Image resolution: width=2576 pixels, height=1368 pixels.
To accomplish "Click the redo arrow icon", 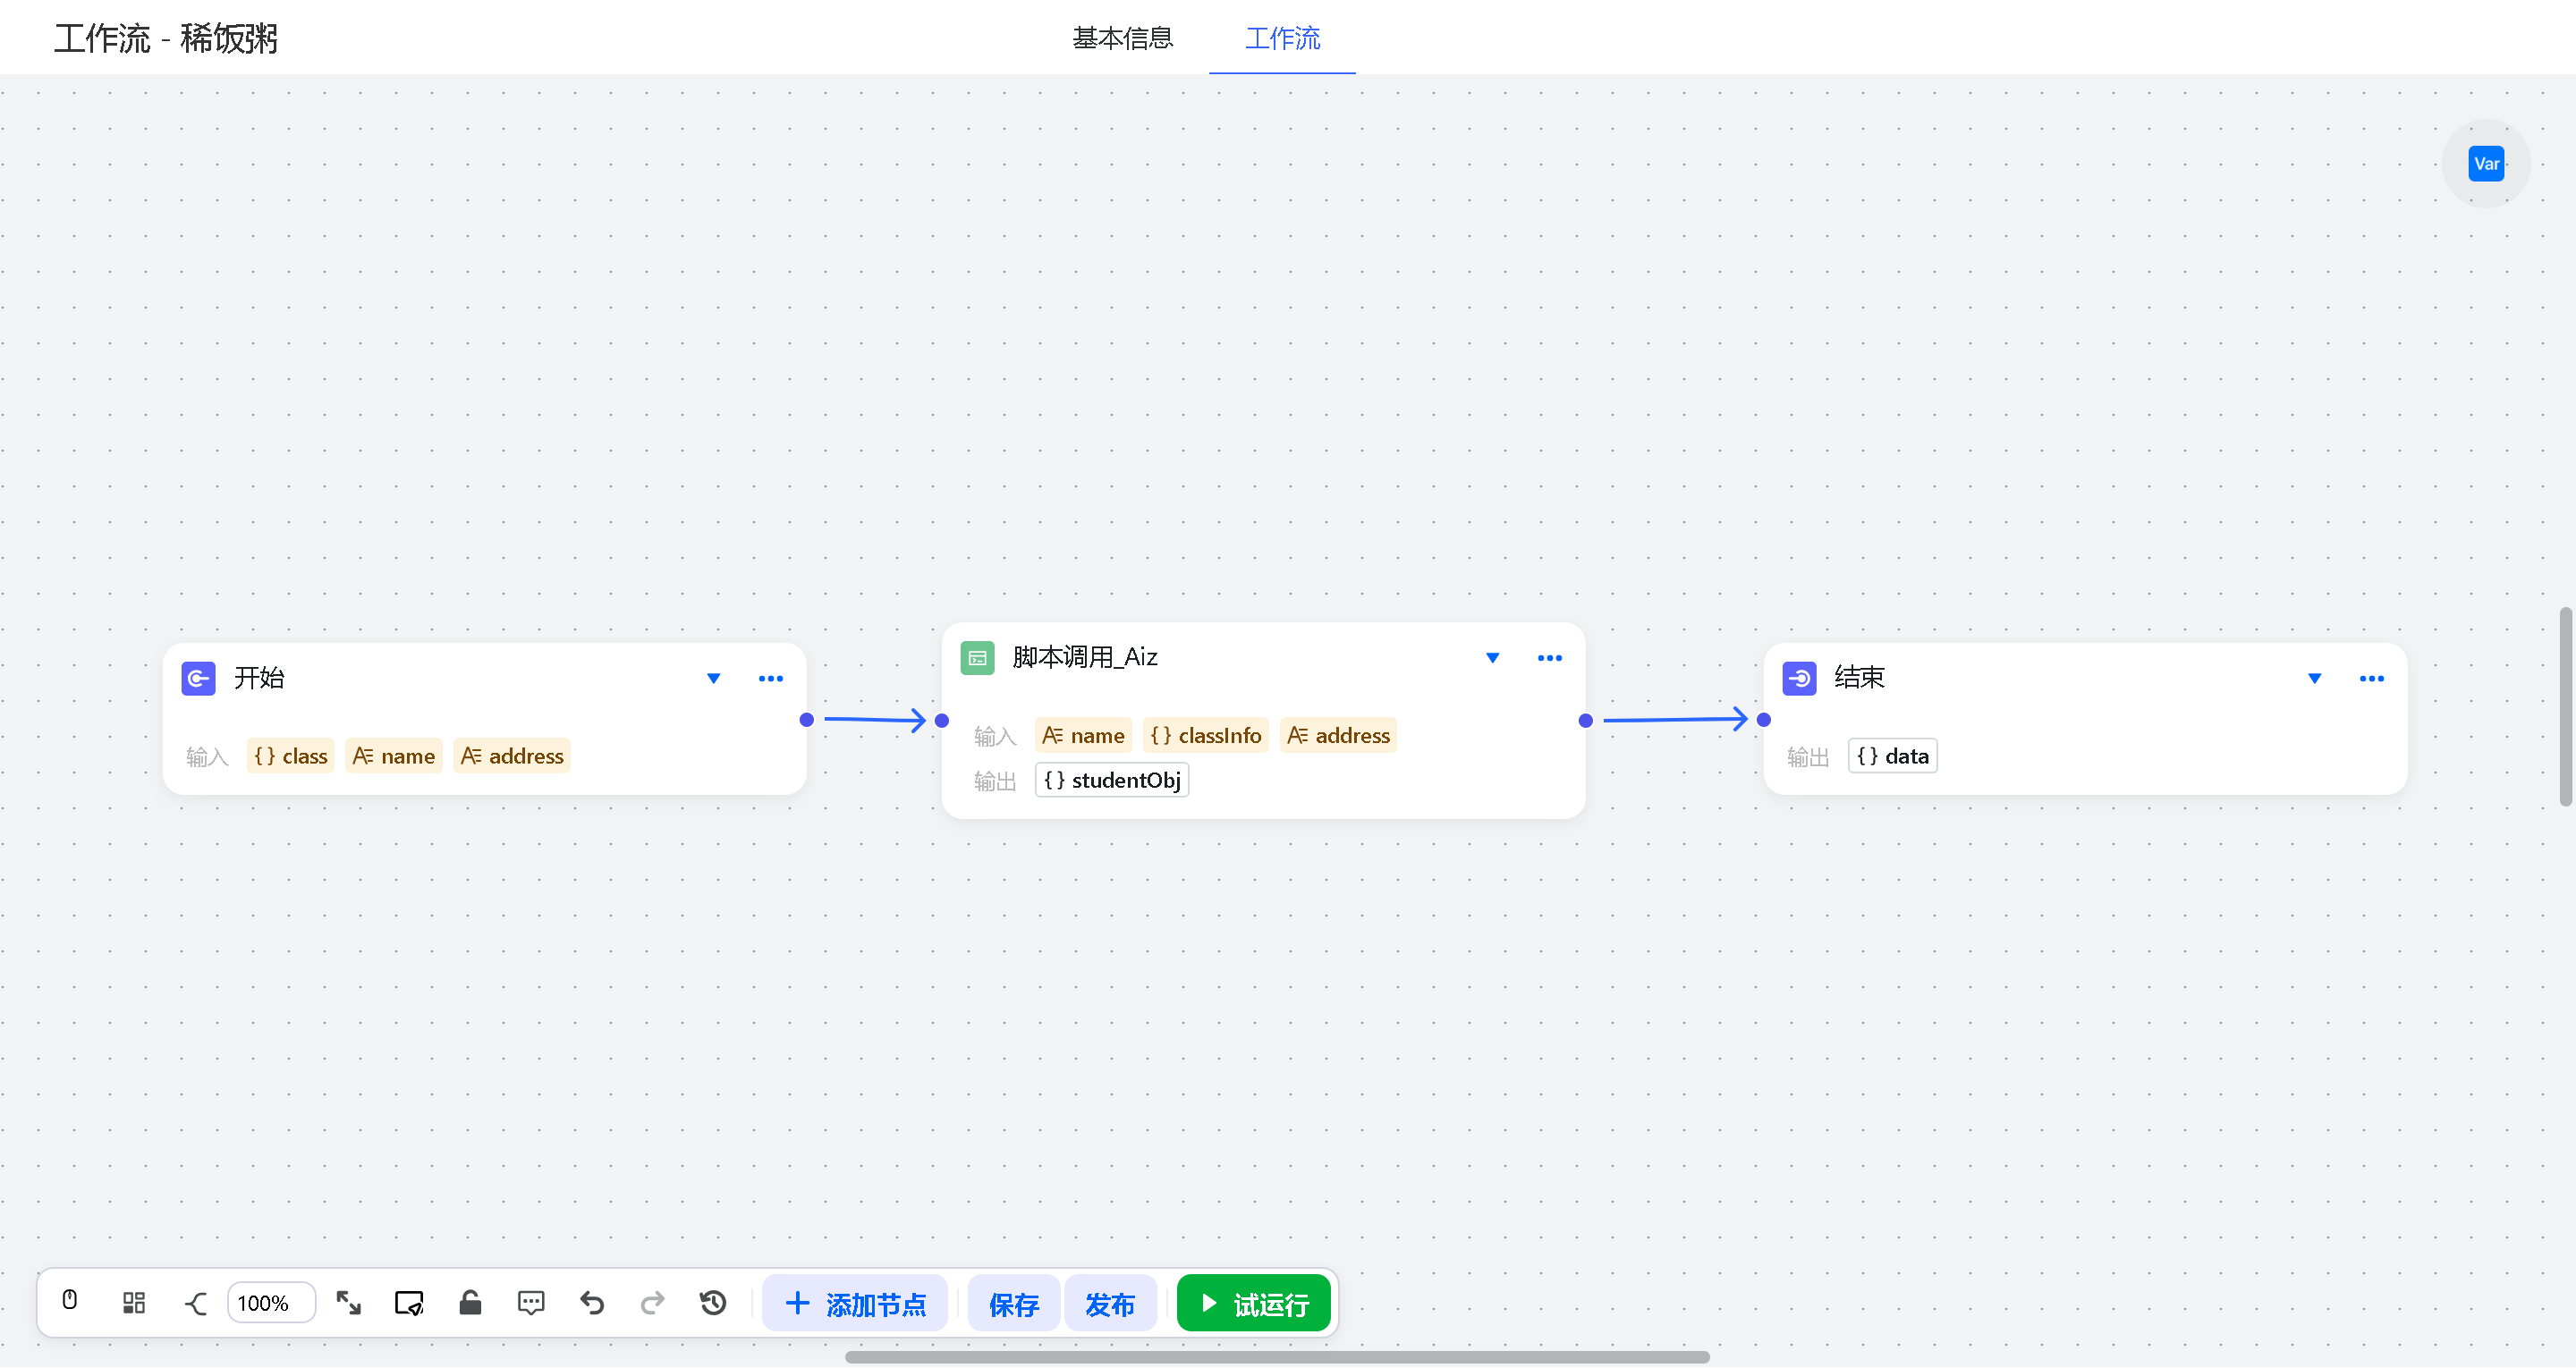I will point(652,1303).
